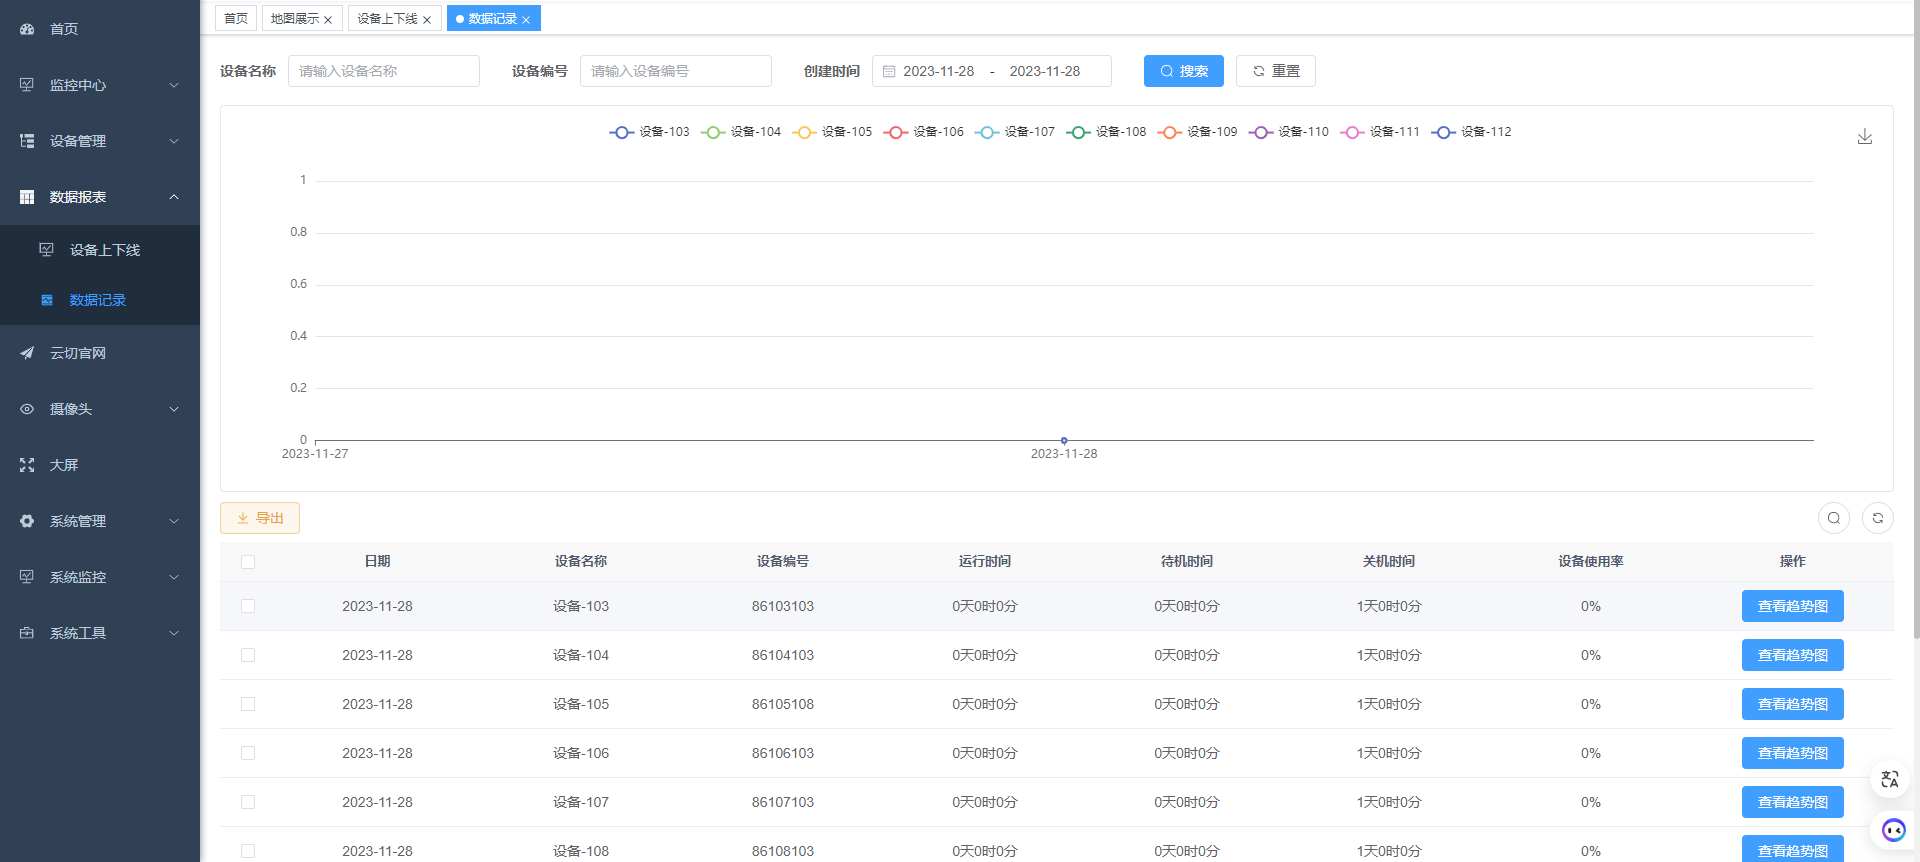Viewport: 1920px width, 862px height.
Task: Refresh the table with circular refresh icon
Action: coord(1878,518)
